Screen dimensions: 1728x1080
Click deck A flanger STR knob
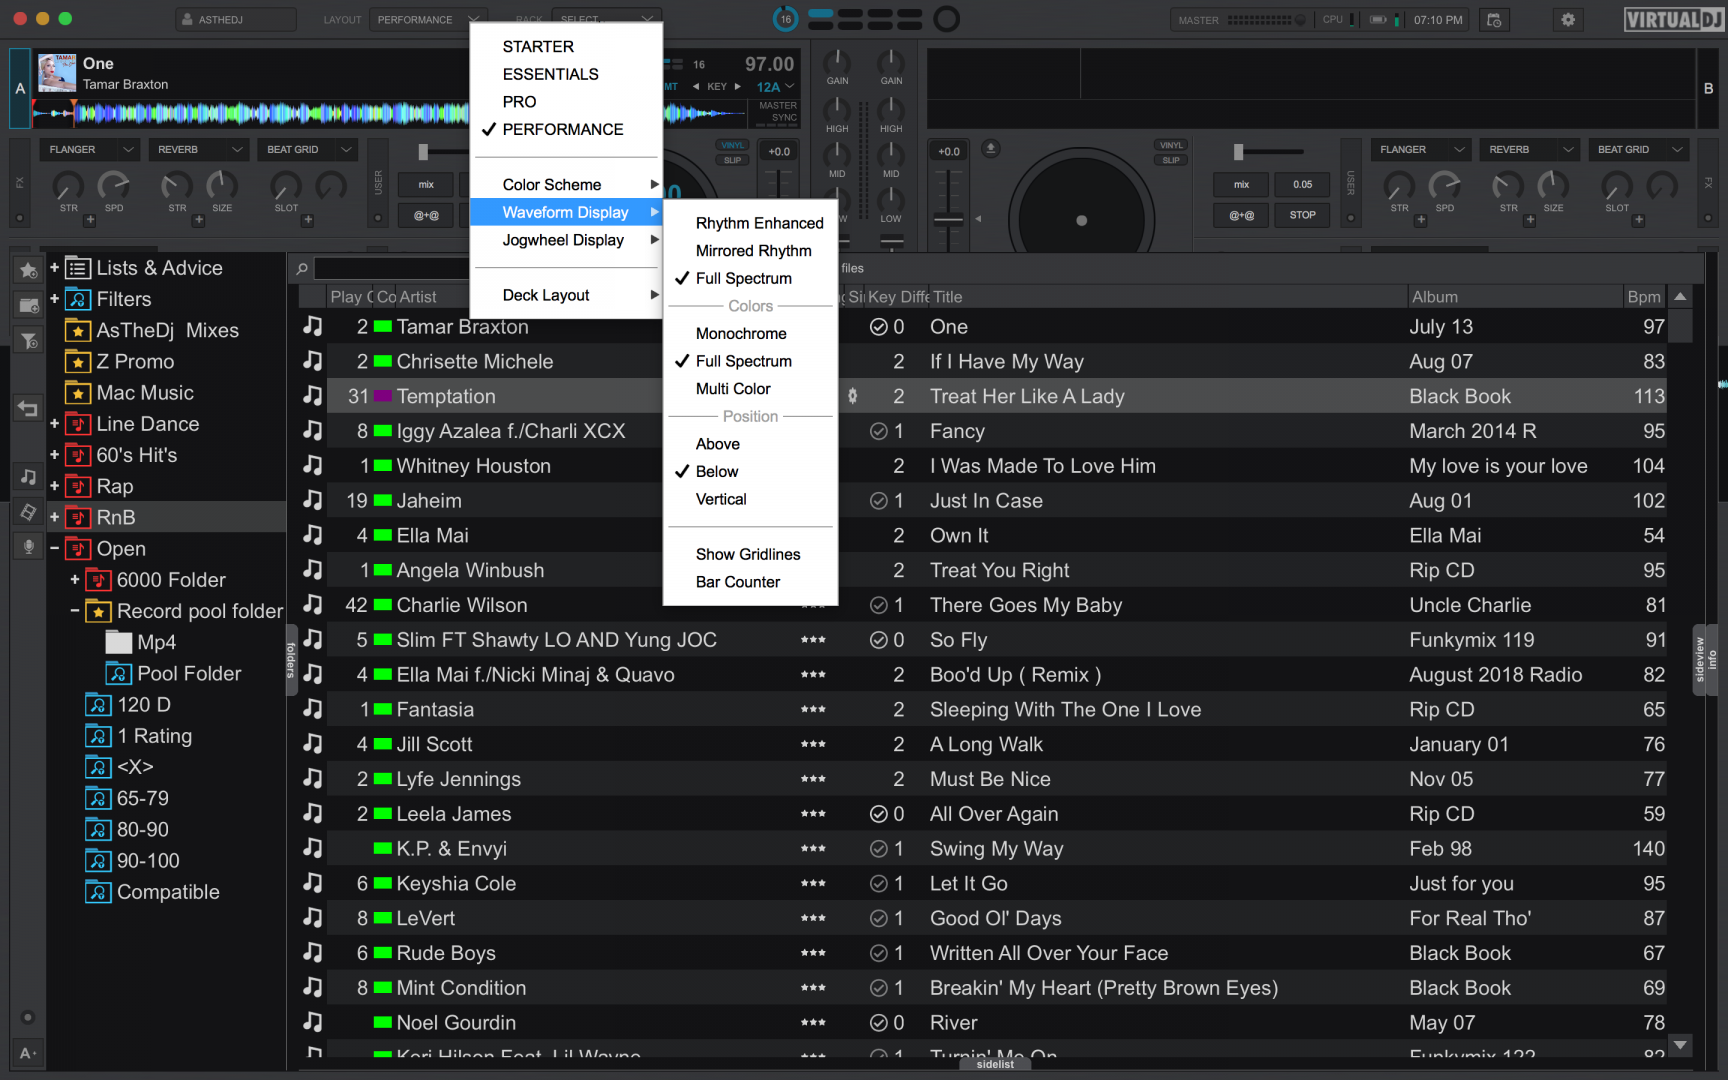(x=68, y=185)
